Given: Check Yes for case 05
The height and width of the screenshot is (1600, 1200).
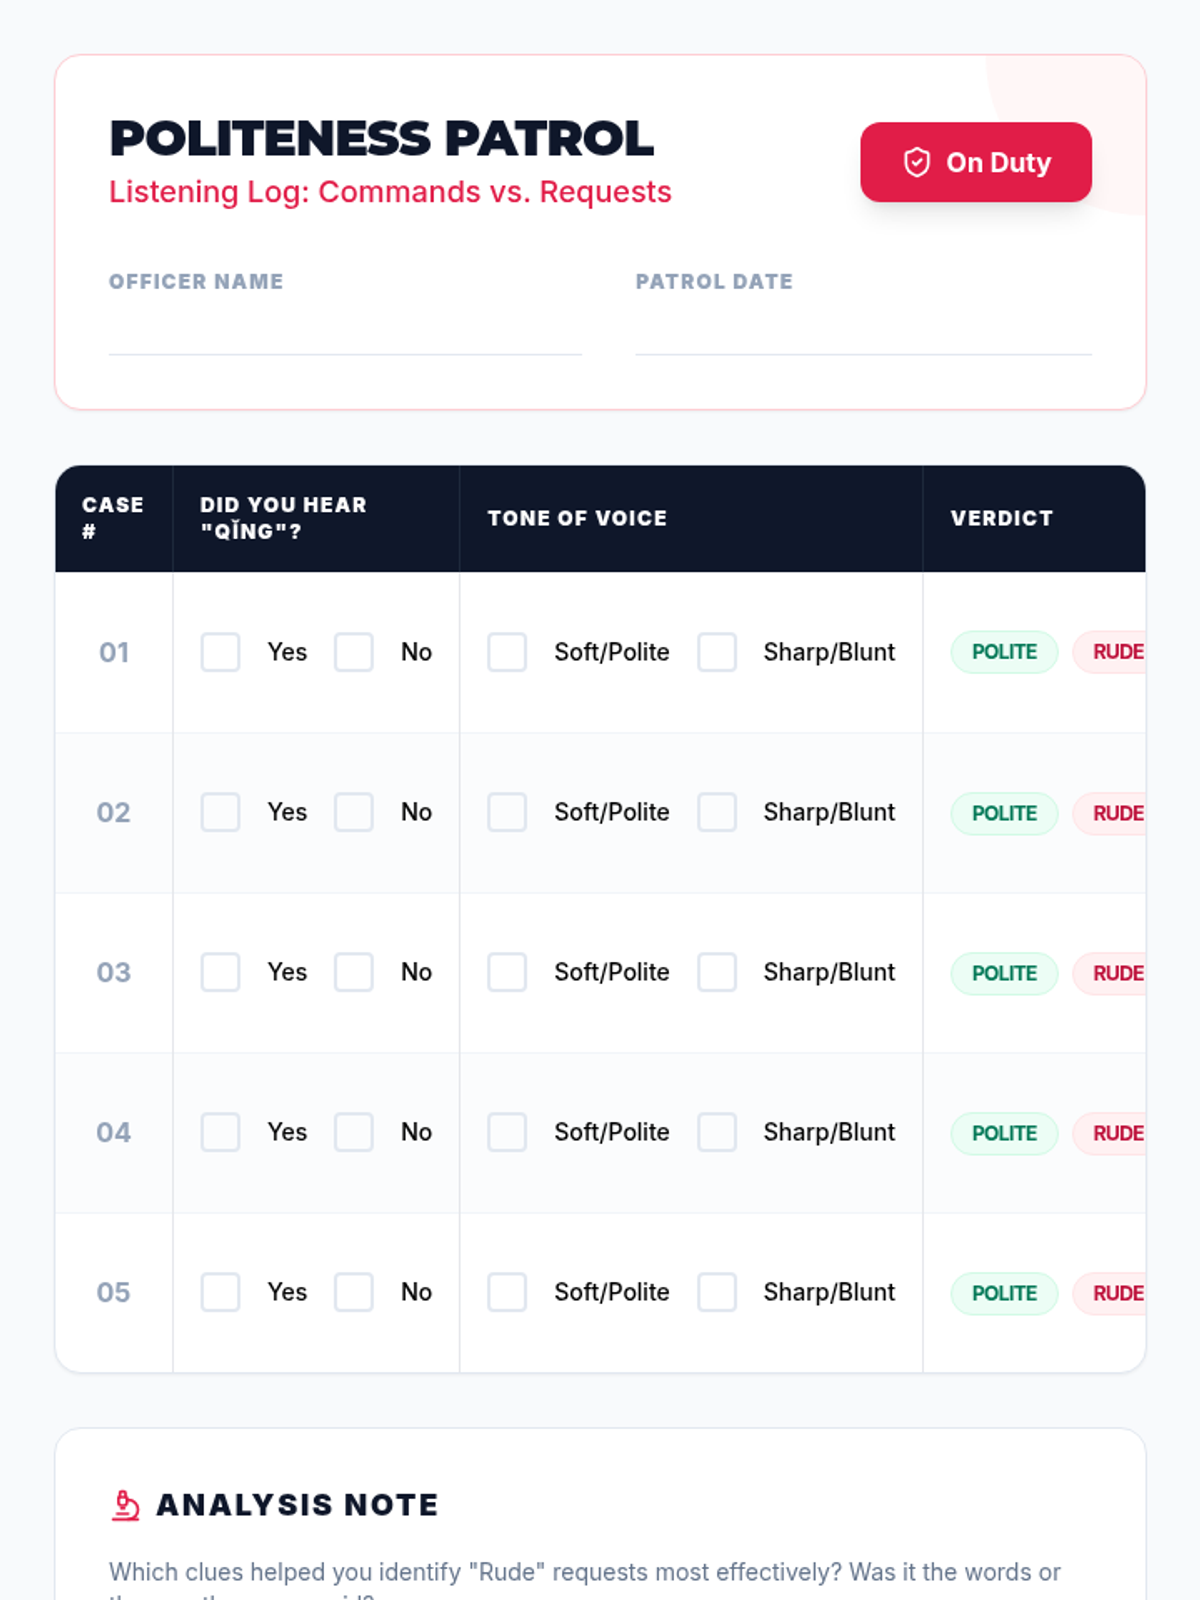Looking at the screenshot, I should [x=220, y=1292].
